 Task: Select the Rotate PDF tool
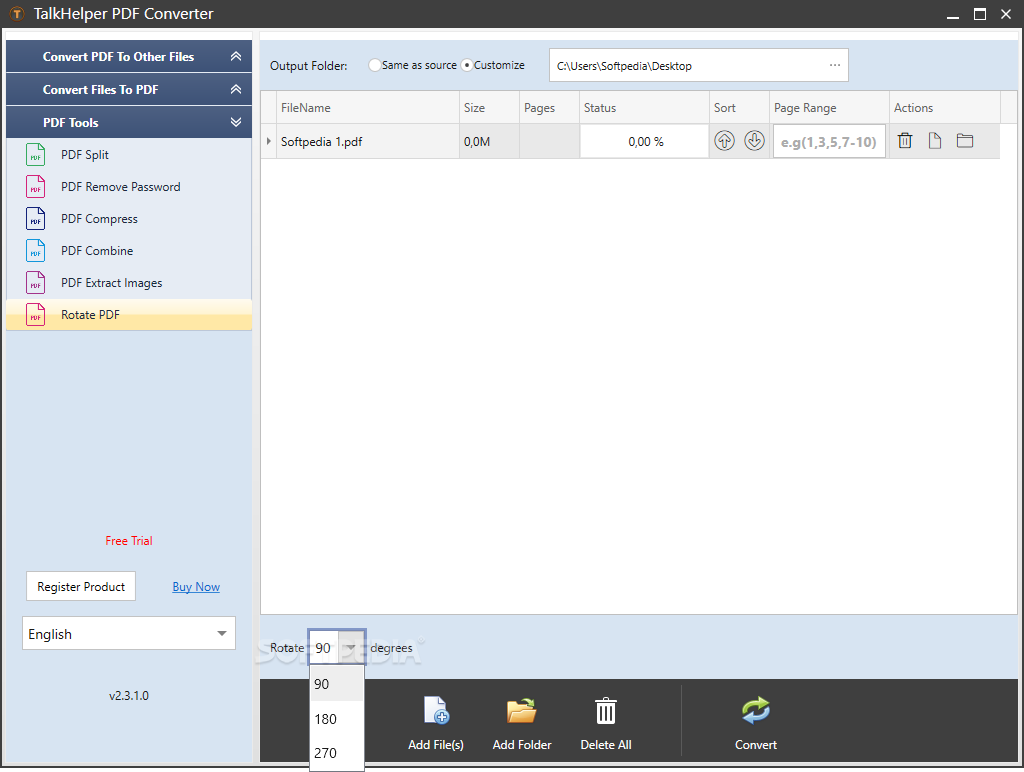pyautogui.click(x=129, y=315)
